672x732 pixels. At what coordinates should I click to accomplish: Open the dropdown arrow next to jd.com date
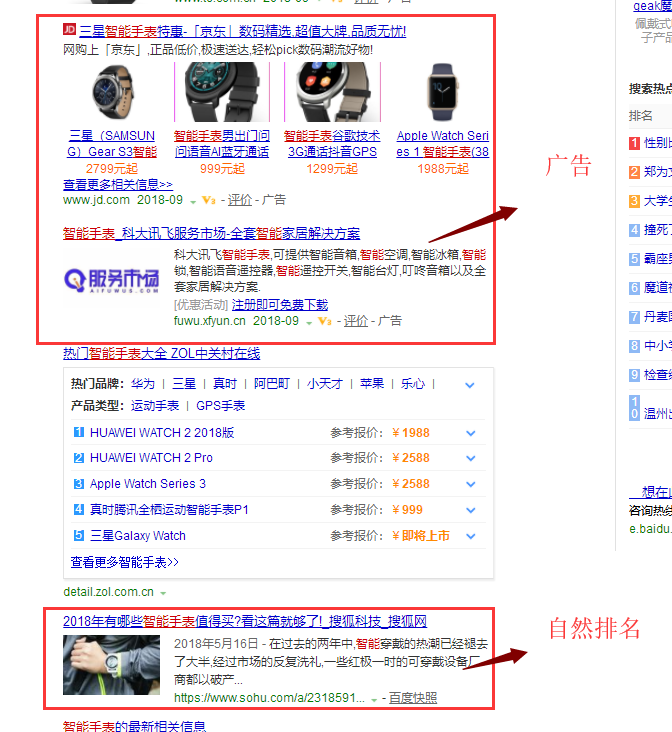point(193,201)
